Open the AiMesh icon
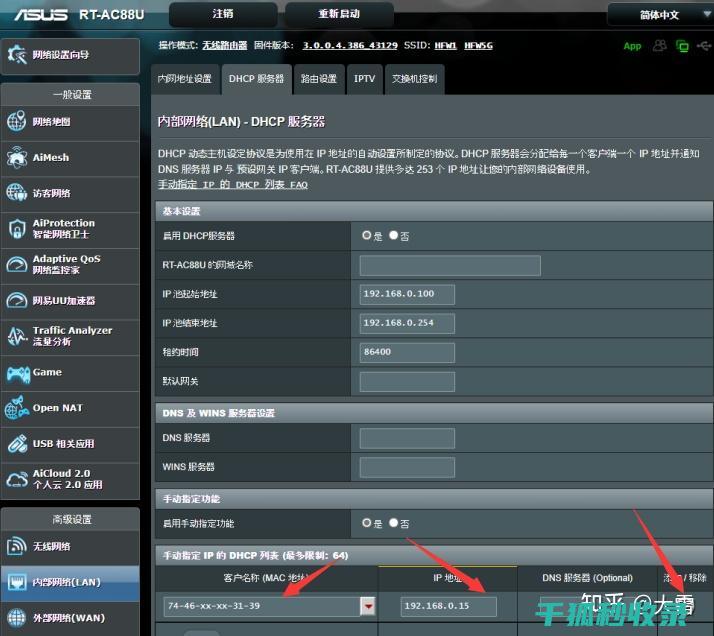 (x=17, y=158)
